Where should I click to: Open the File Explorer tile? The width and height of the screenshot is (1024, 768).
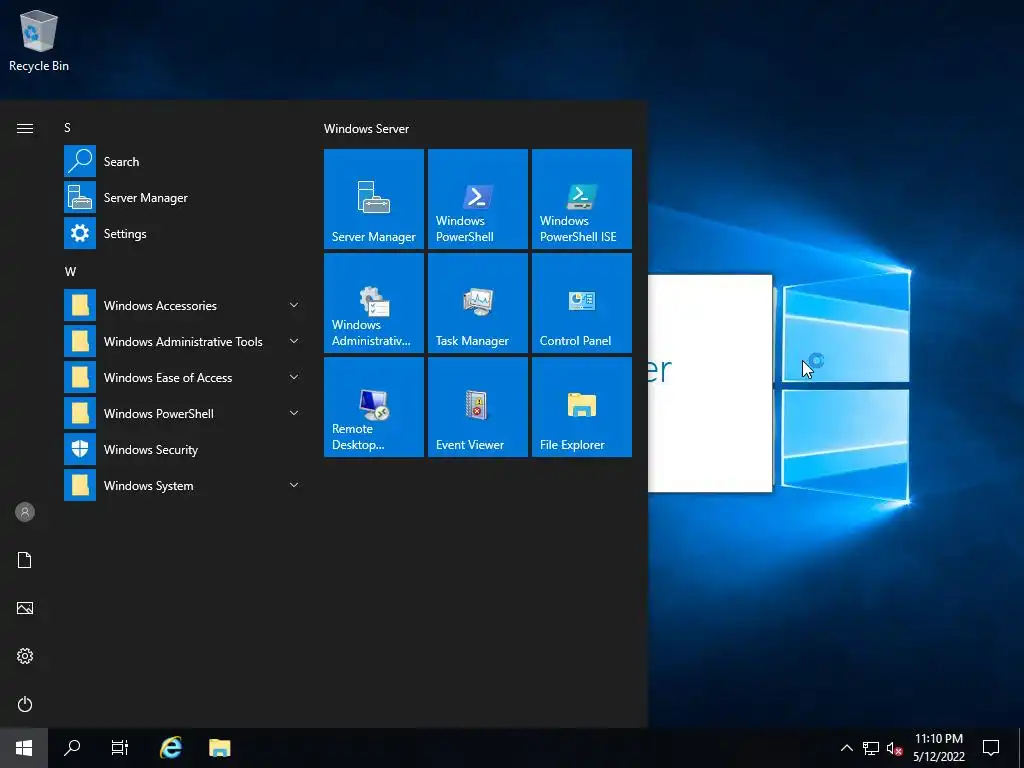(x=581, y=407)
